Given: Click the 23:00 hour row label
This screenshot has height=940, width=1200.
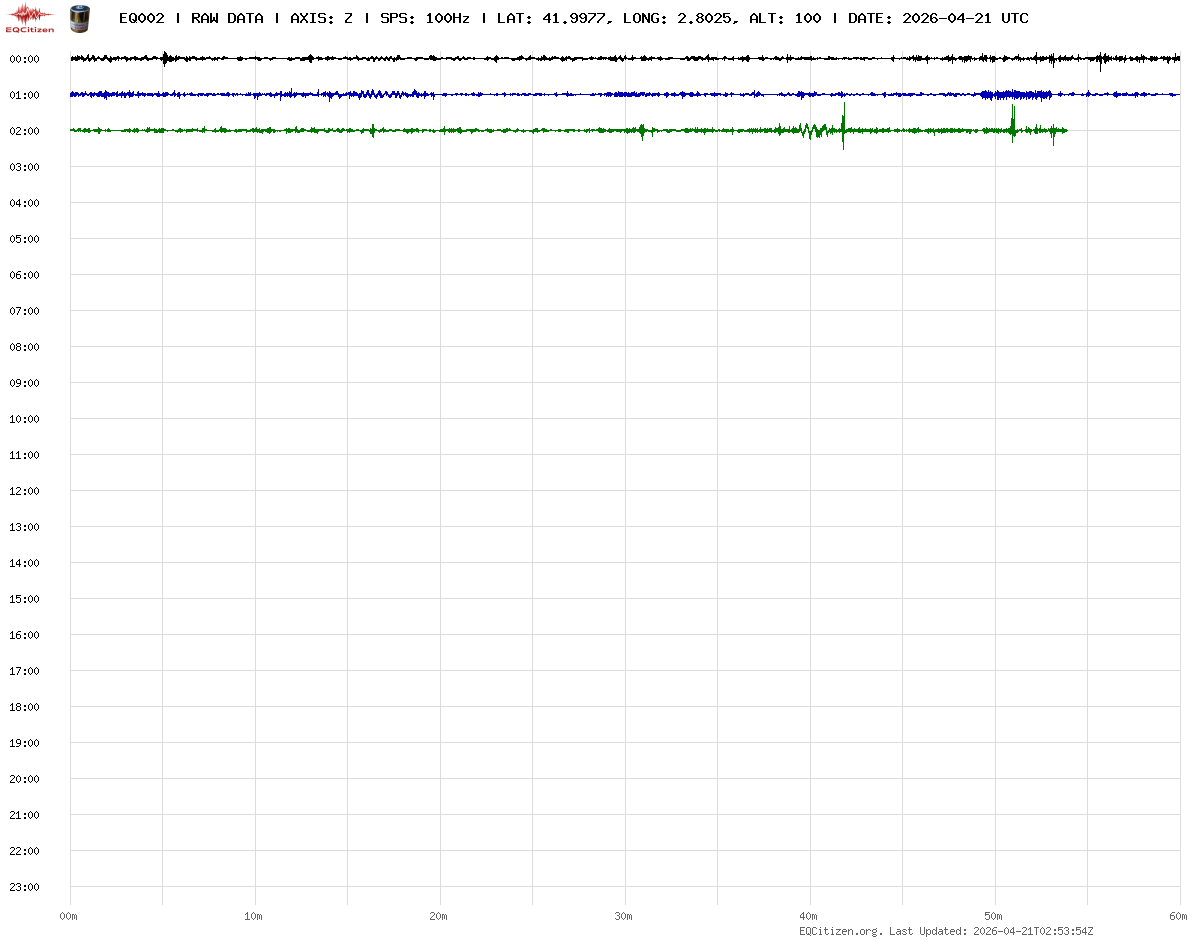Looking at the screenshot, I should pos(24,887).
